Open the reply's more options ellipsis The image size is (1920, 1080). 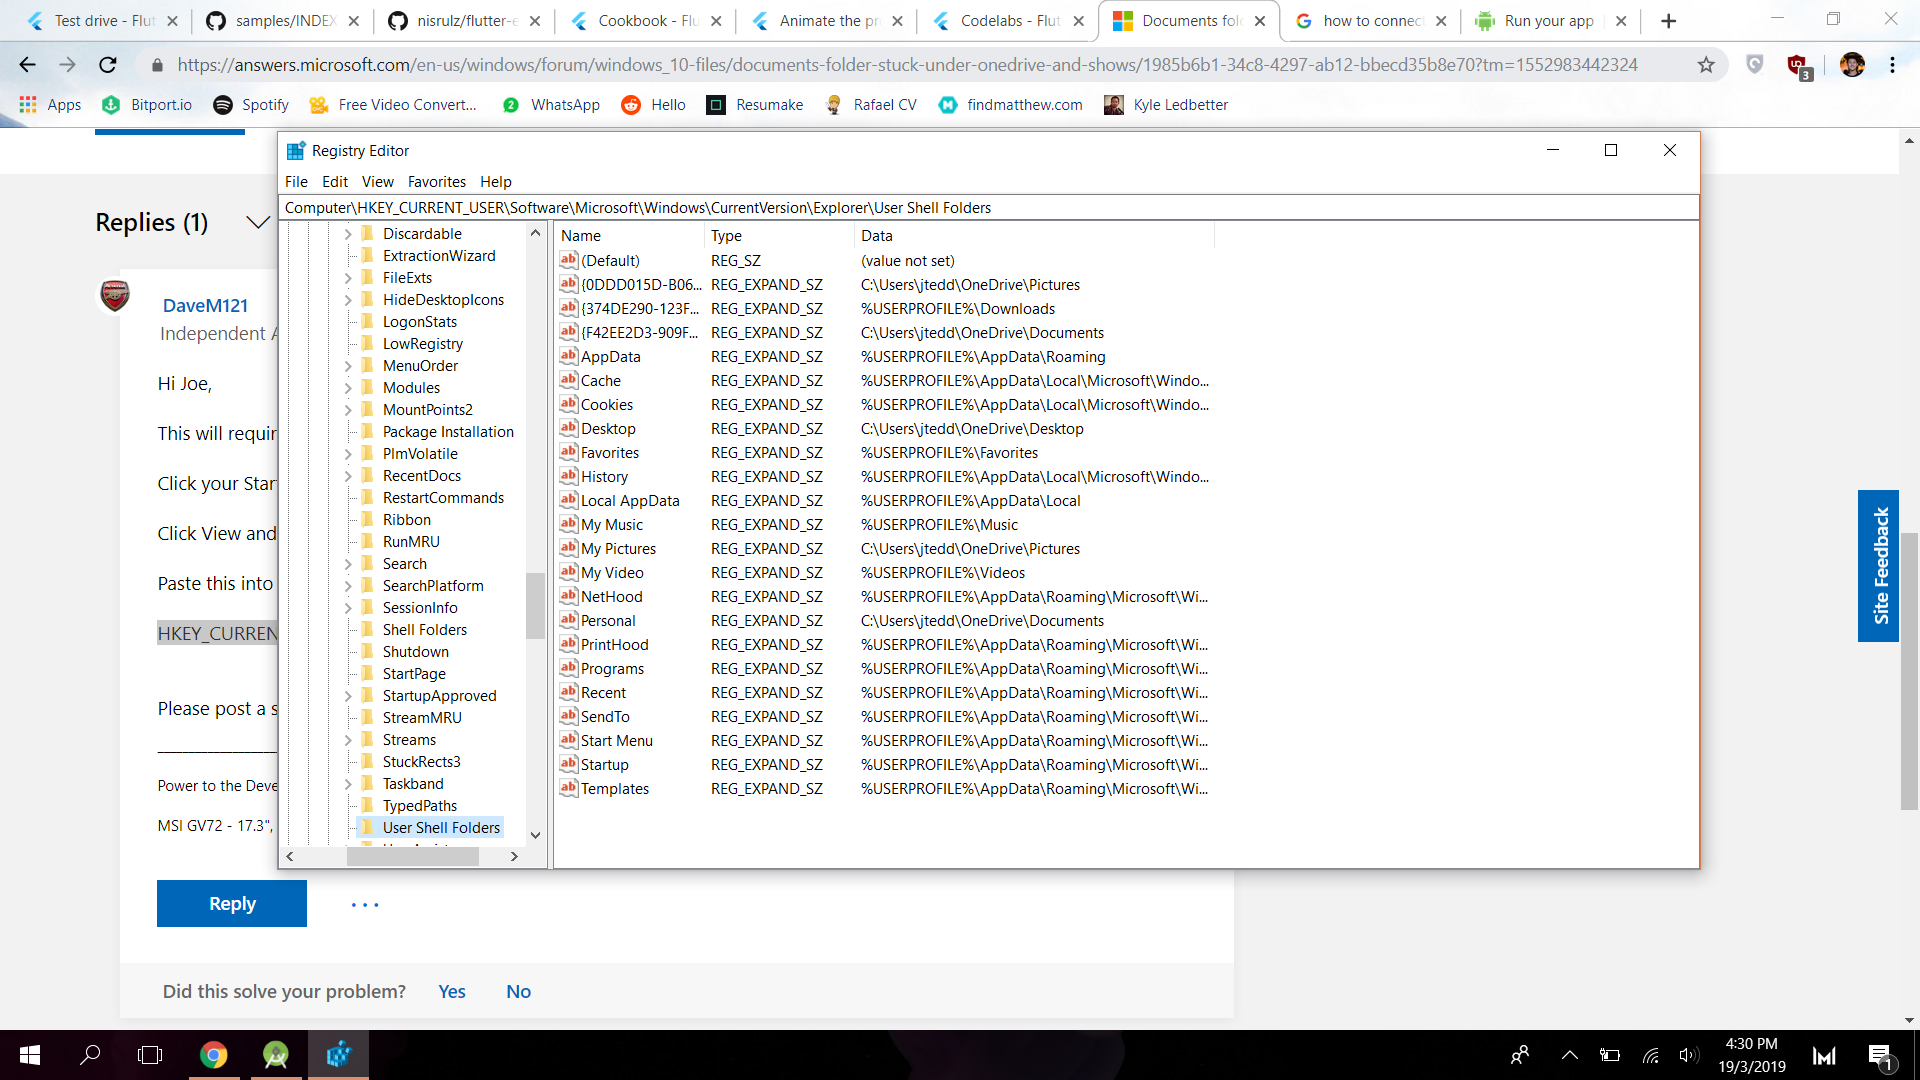365,904
